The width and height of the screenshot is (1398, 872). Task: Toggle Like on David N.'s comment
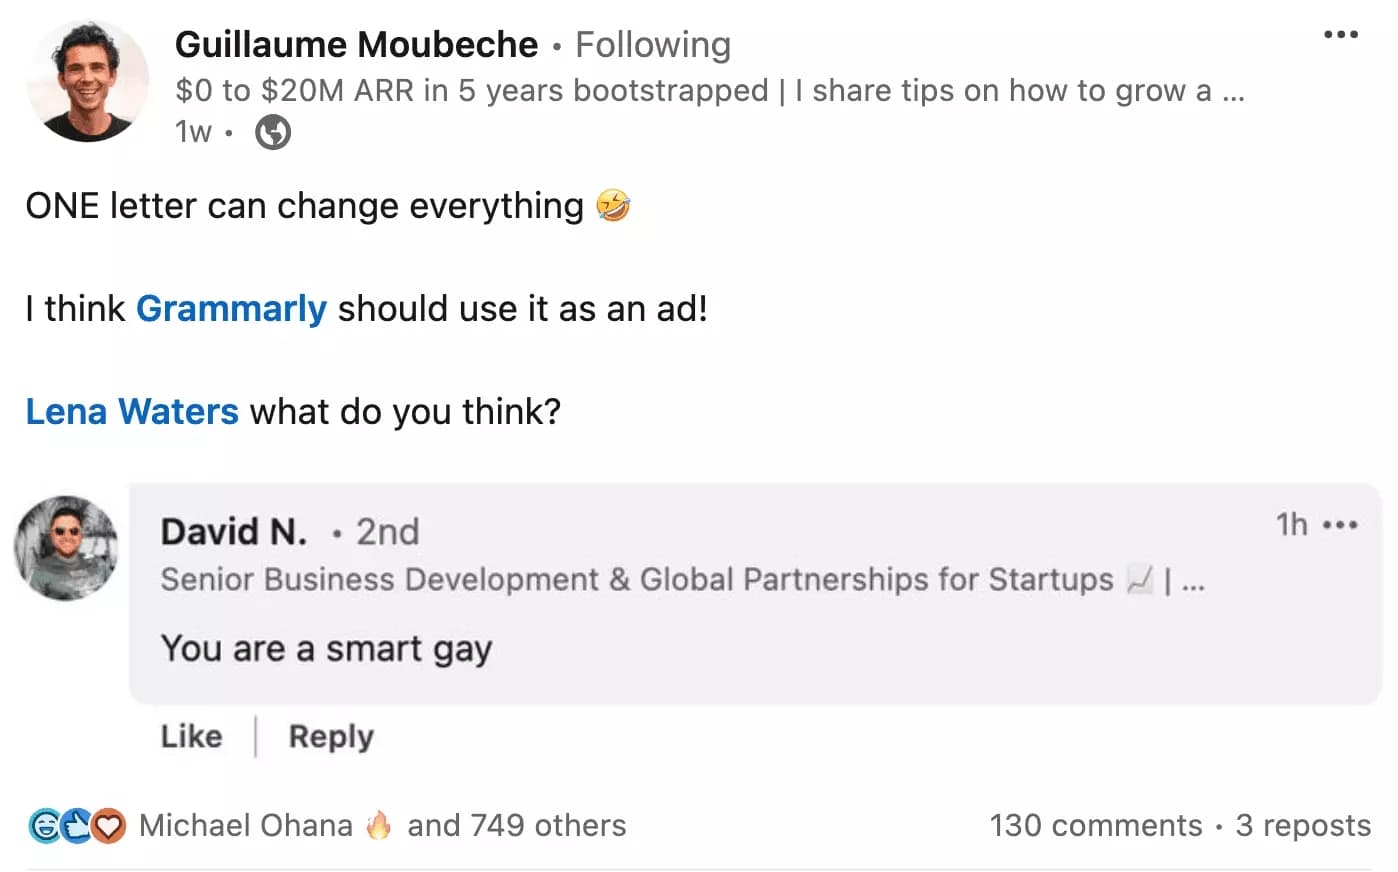coord(190,736)
